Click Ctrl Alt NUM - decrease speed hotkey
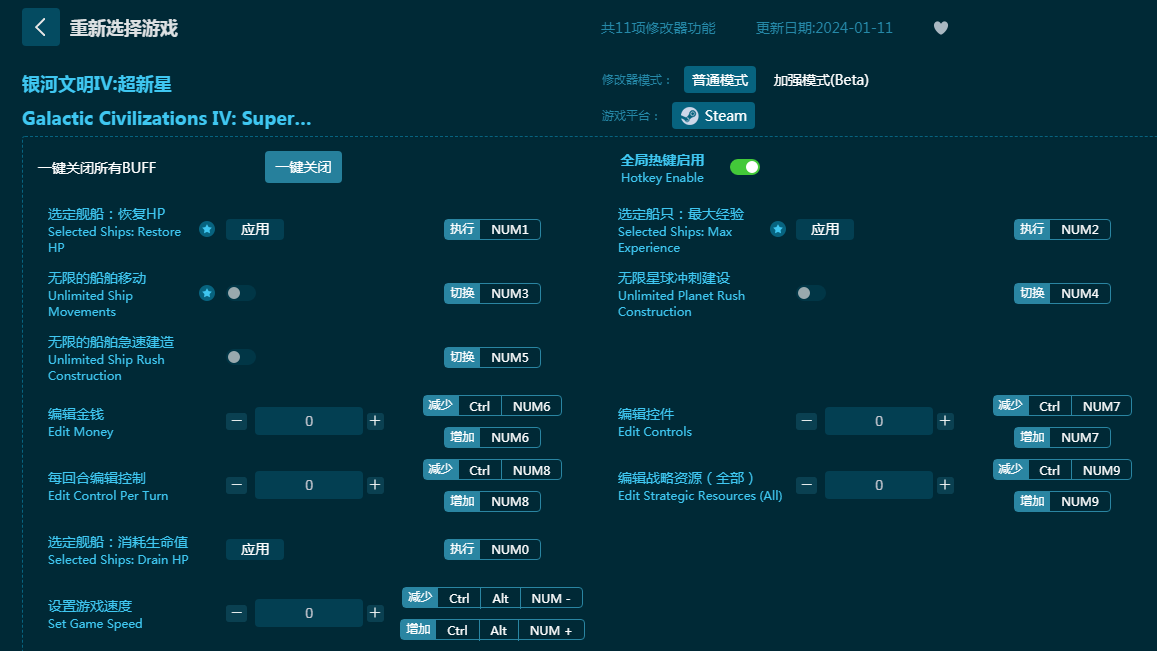Image resolution: width=1157 pixels, height=651 pixels. tap(492, 598)
